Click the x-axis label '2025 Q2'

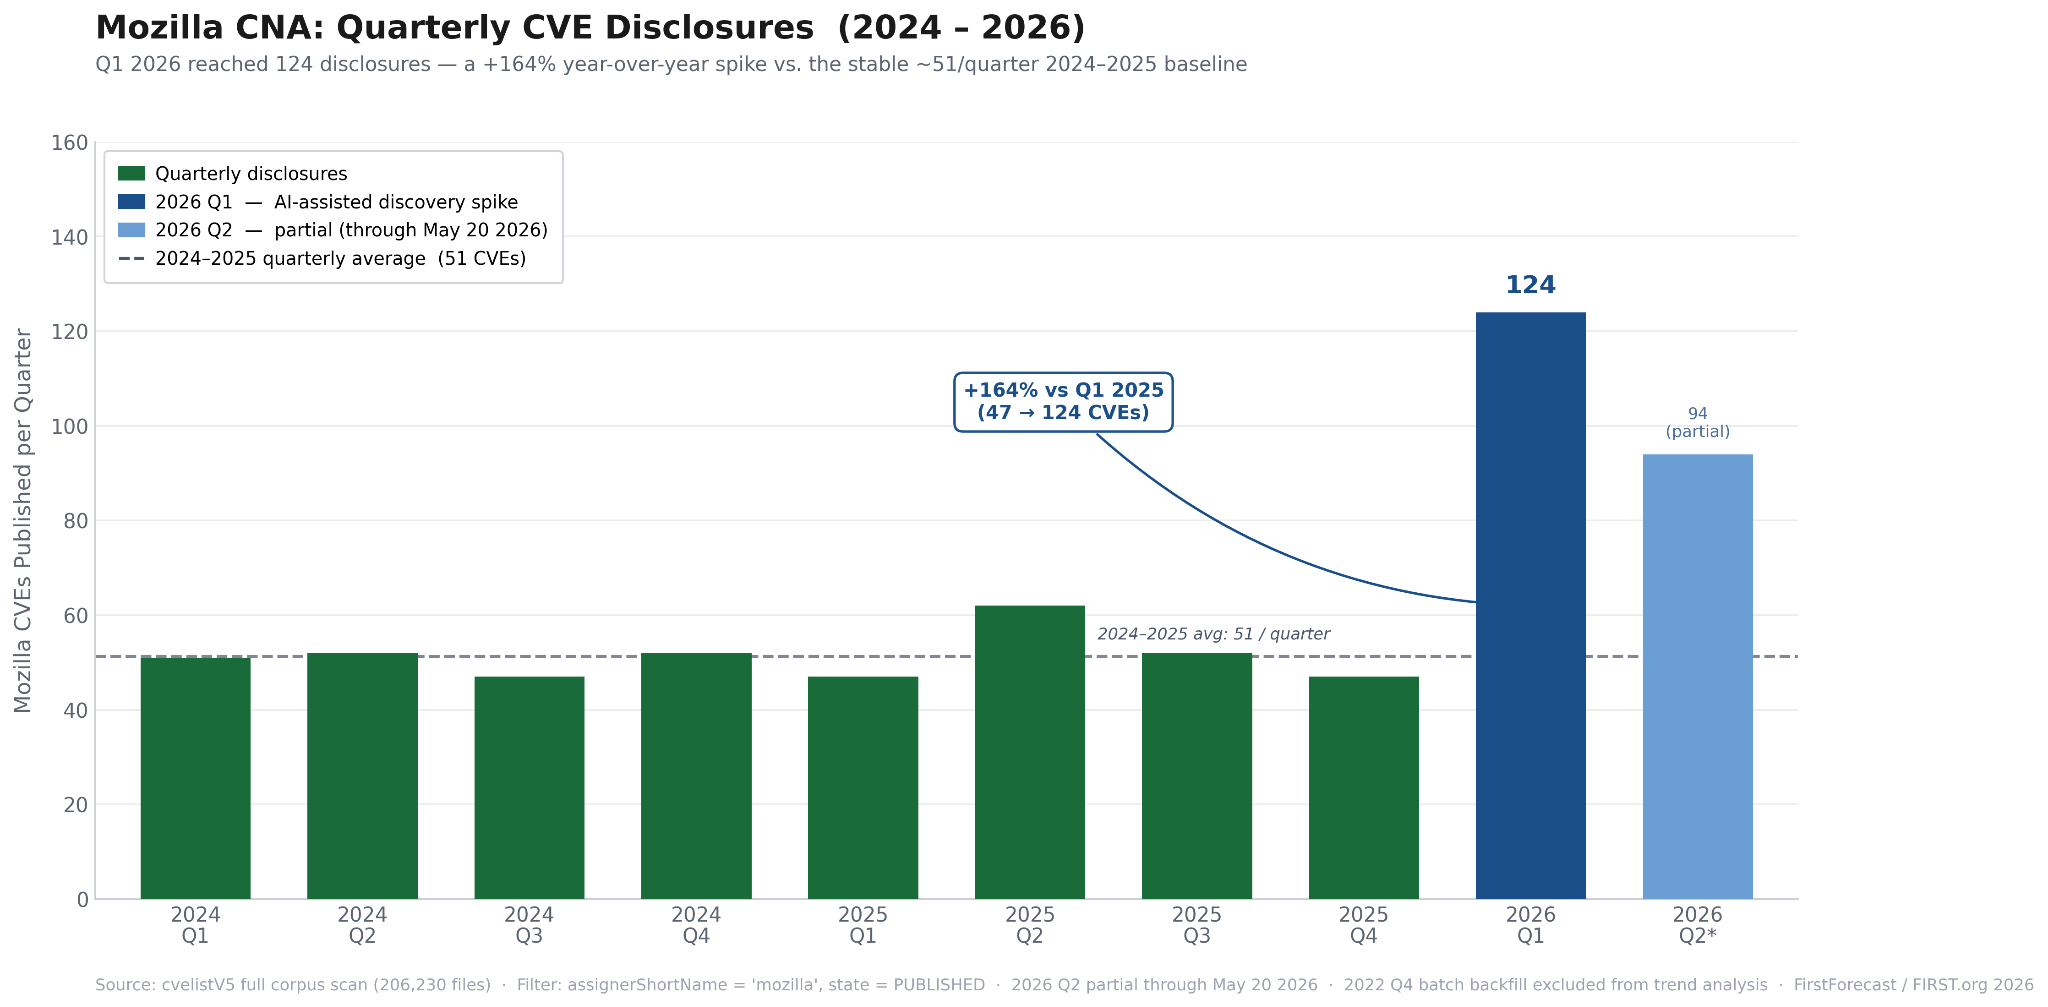point(1030,925)
